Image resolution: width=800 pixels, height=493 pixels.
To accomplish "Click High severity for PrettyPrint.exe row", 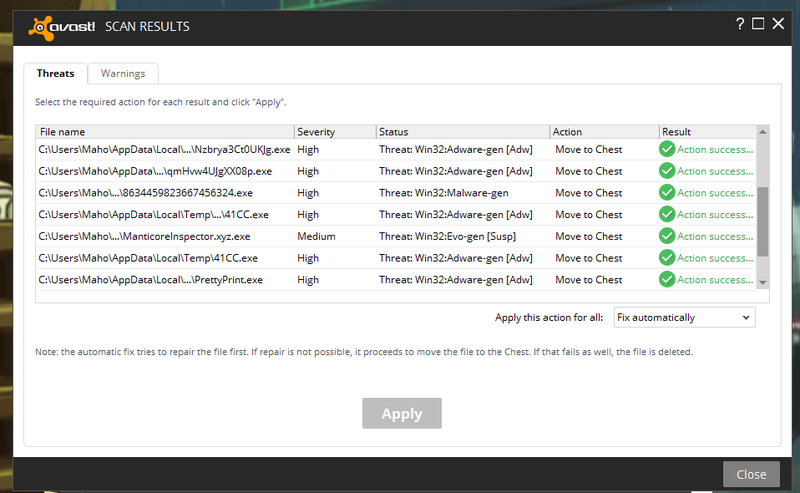I will (x=308, y=280).
